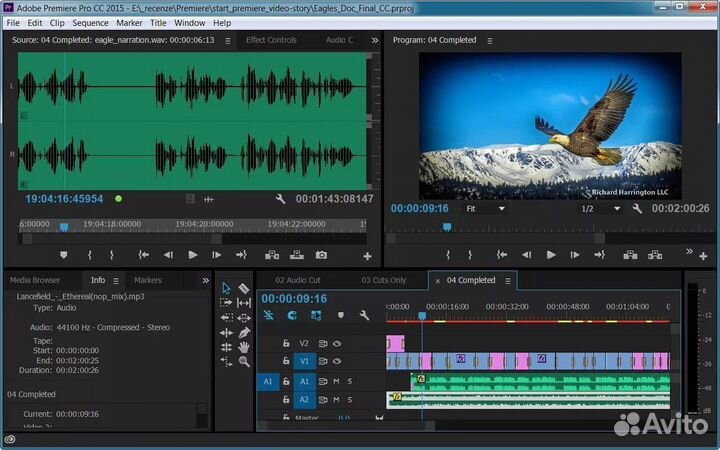
Task: Toggle Linked Selection in timeline
Action: pyautogui.click(x=316, y=315)
